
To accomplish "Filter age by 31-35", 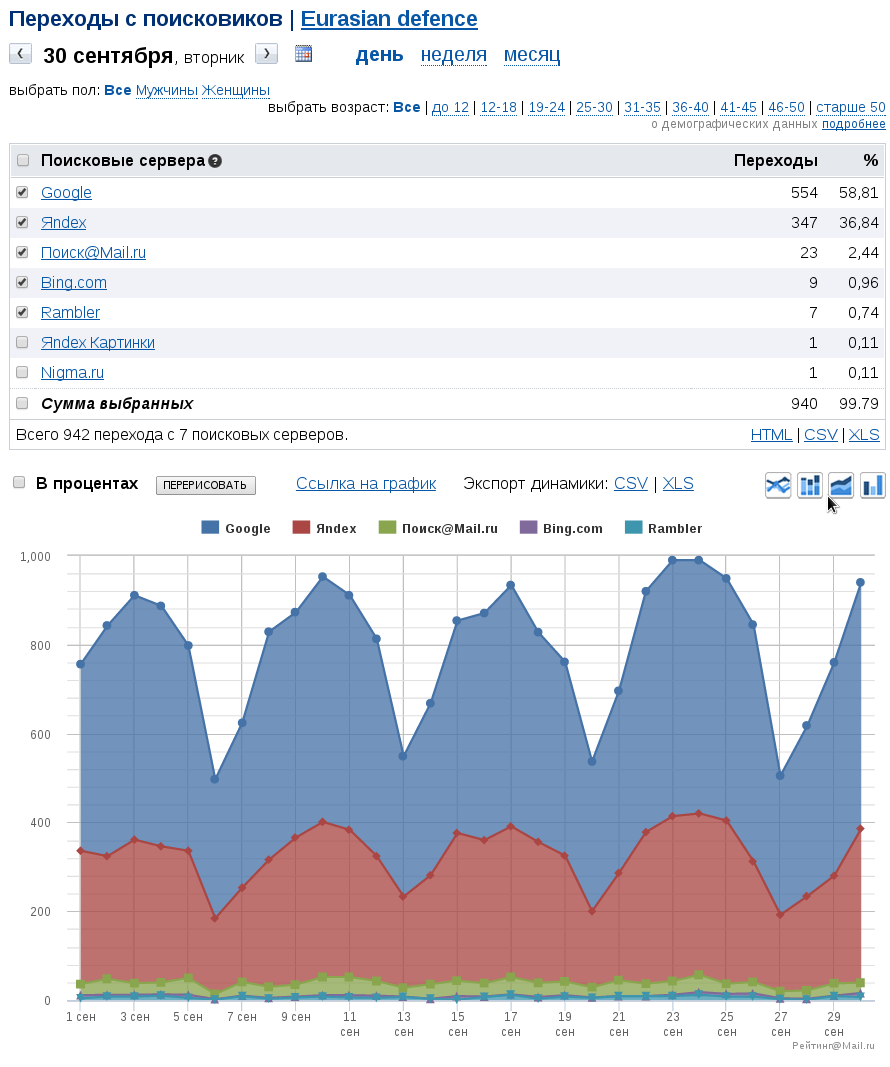I will tap(642, 108).
